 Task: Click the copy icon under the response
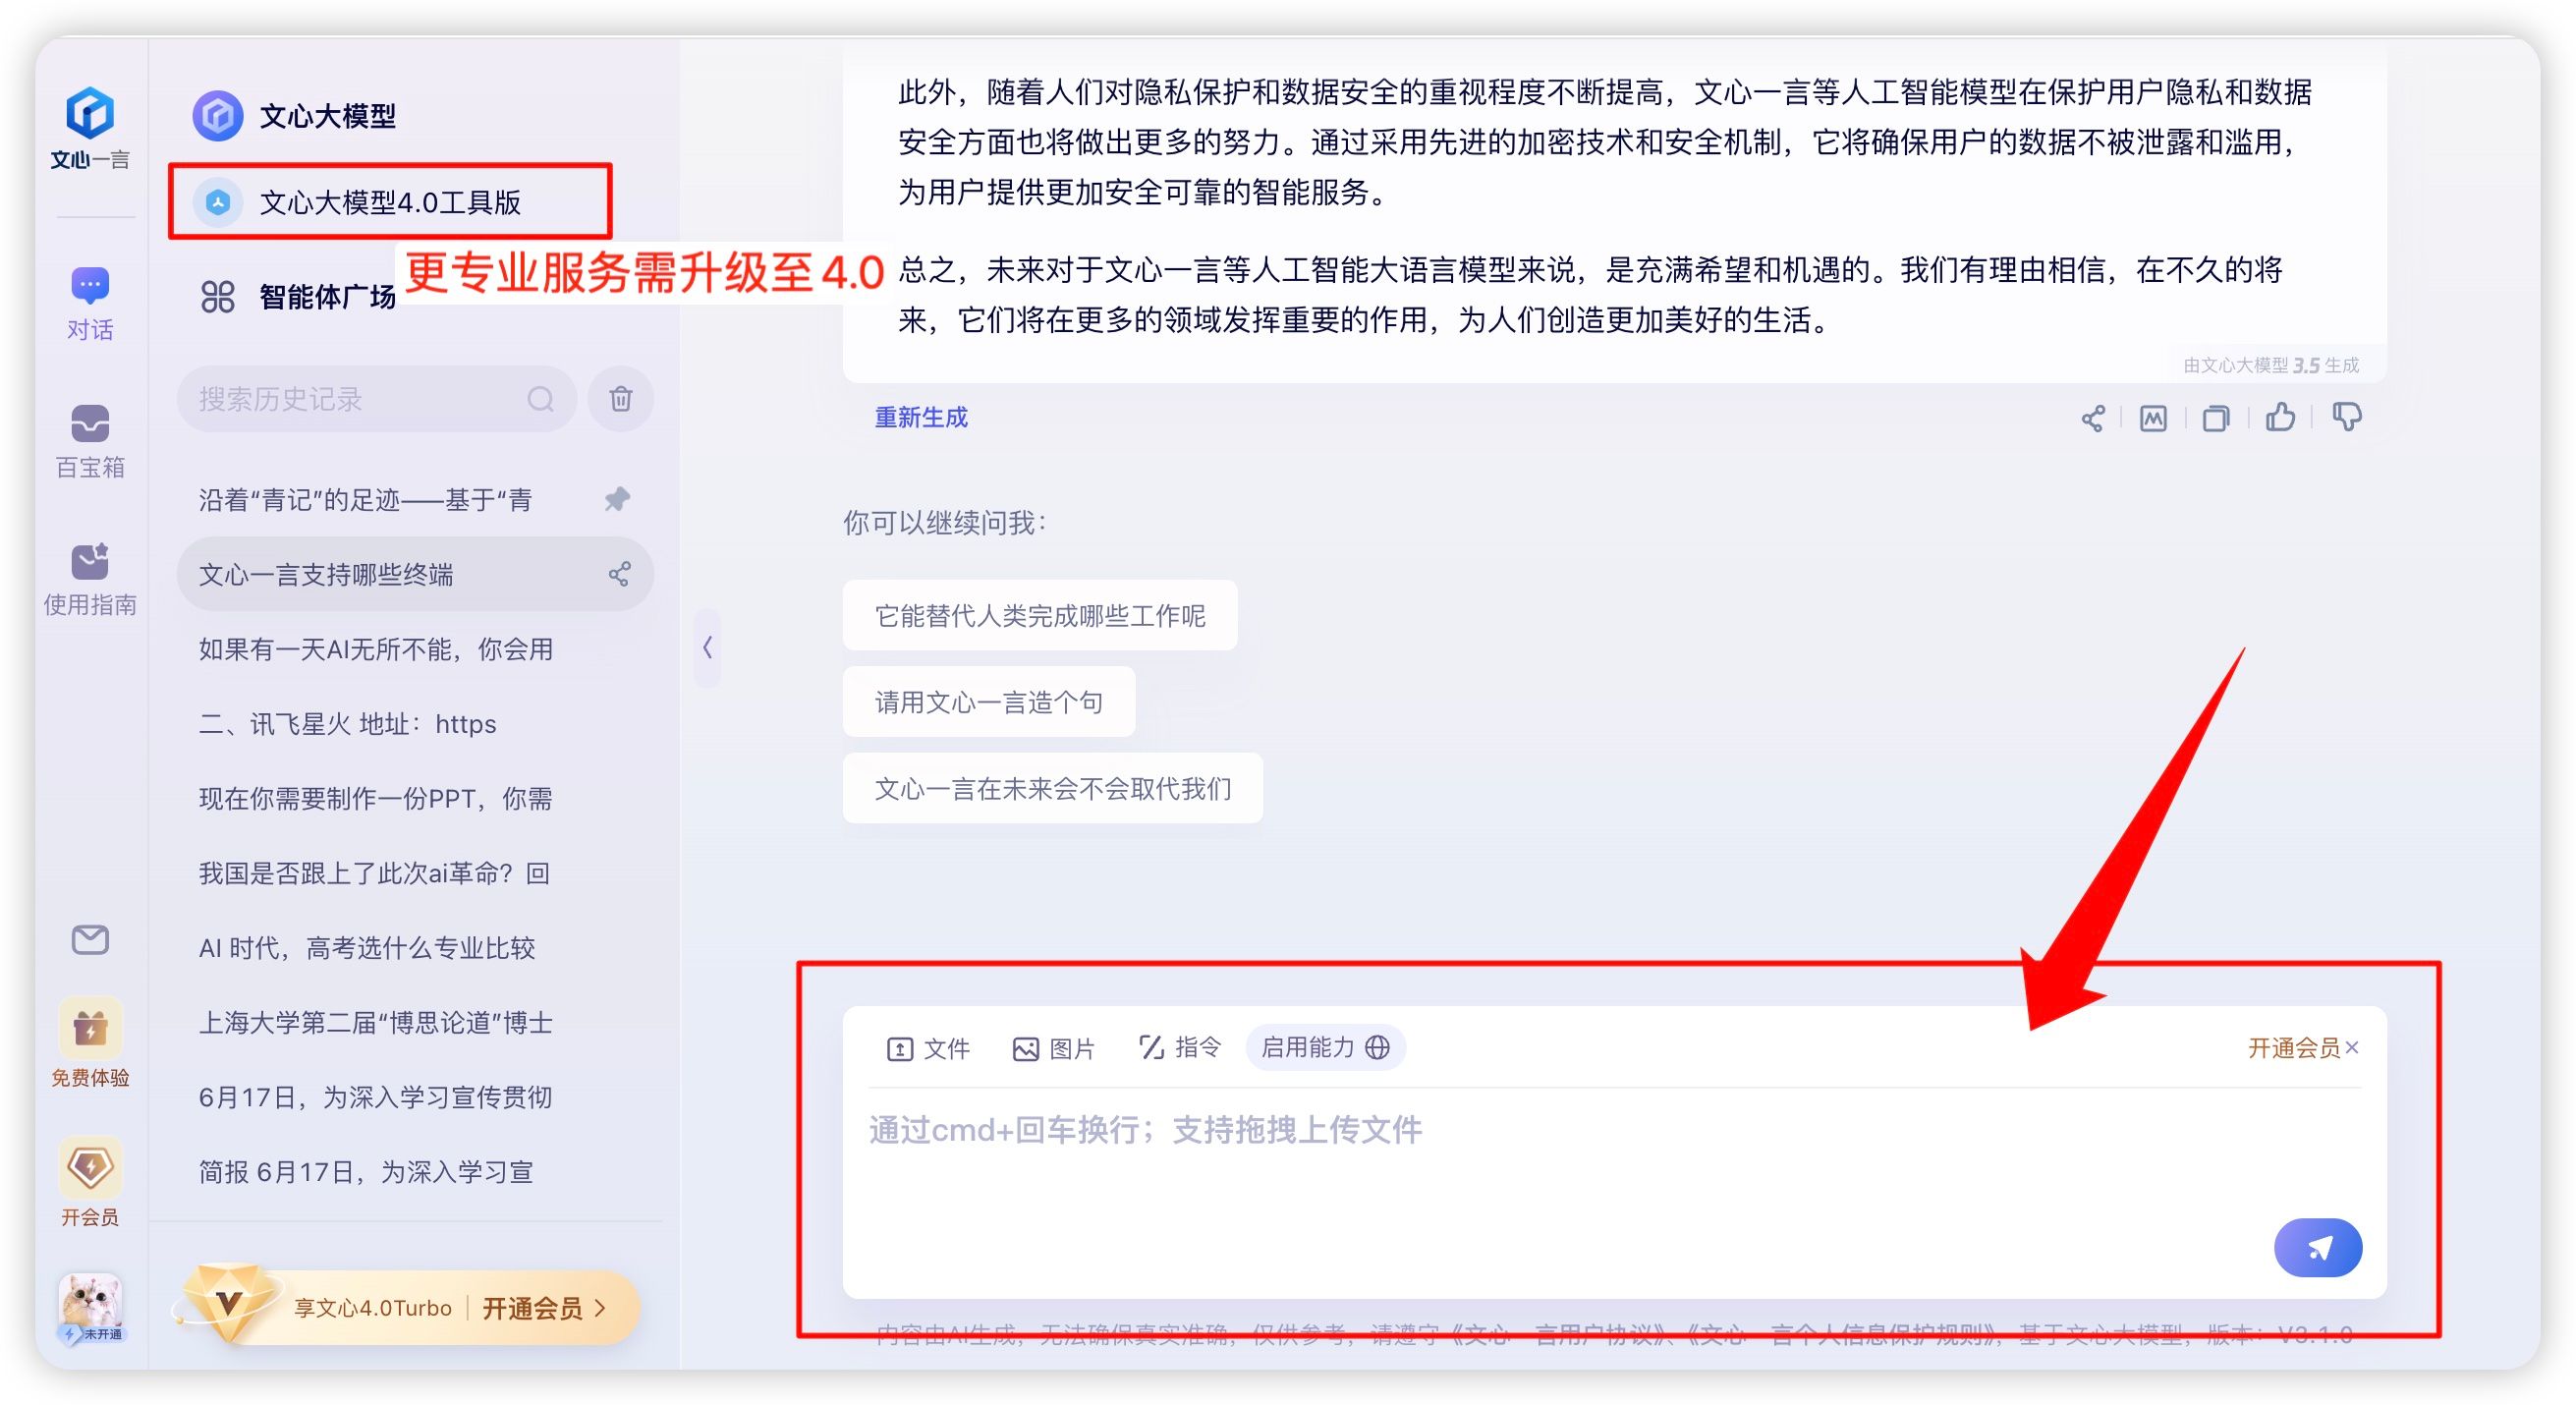(2216, 418)
